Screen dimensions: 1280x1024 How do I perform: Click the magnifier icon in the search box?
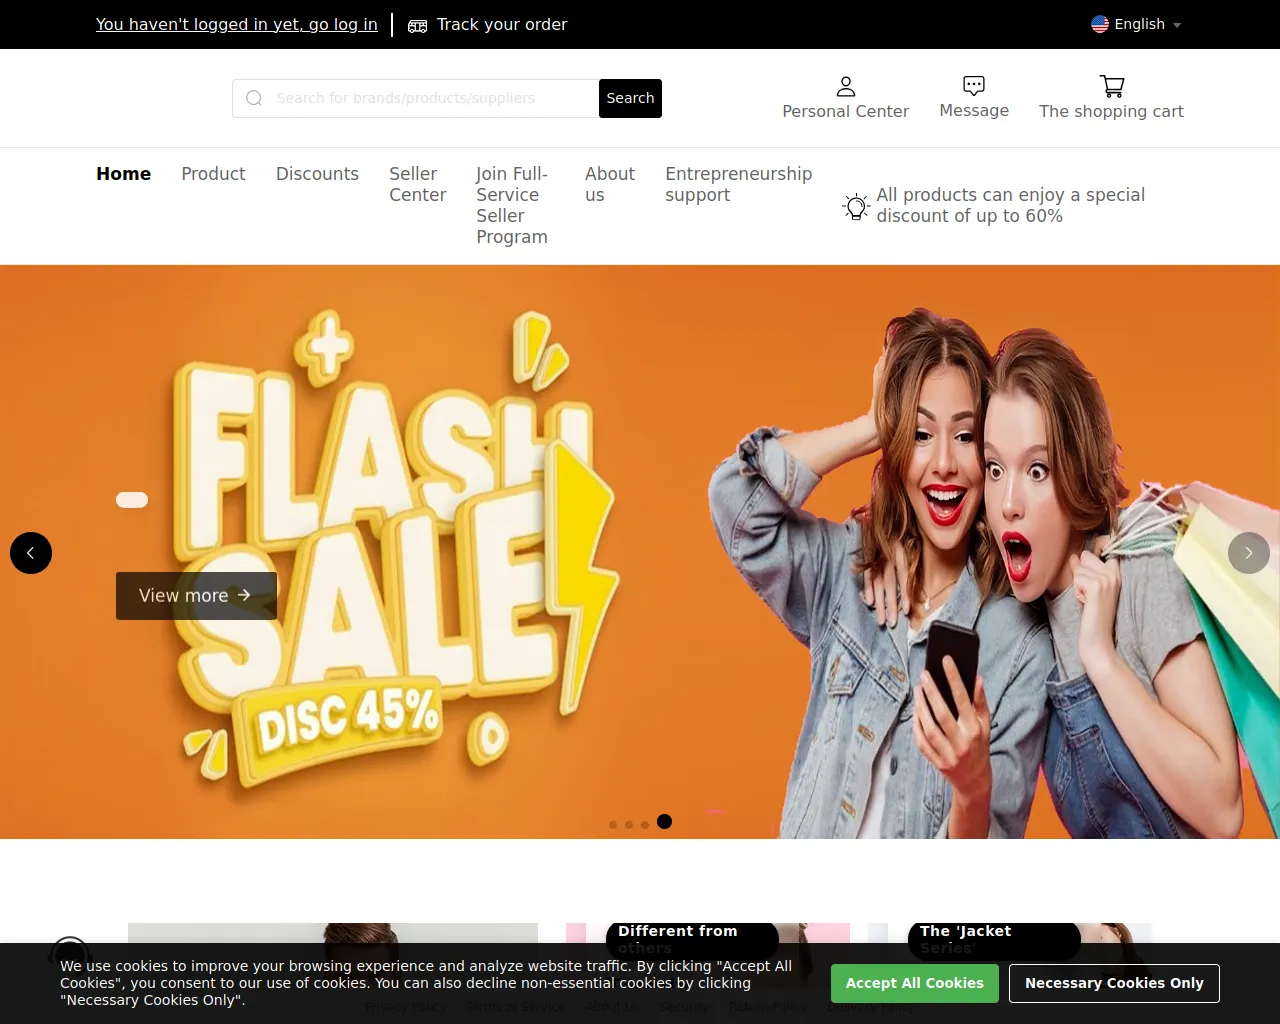(x=254, y=98)
